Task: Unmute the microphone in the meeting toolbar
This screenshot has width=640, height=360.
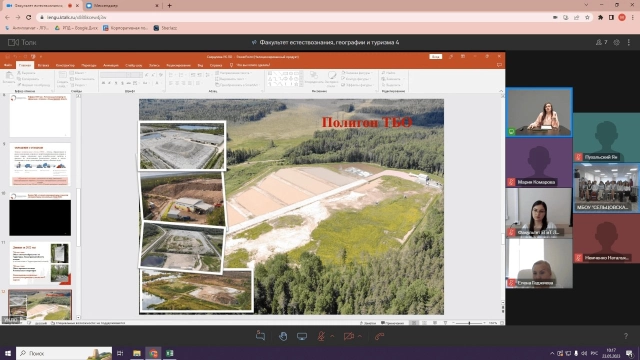Action: point(321,336)
